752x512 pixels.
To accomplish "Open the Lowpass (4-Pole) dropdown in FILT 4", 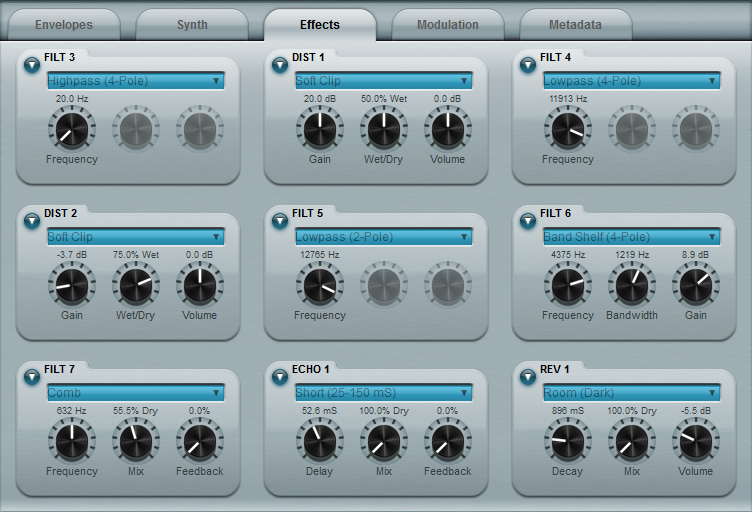I will (632, 81).
